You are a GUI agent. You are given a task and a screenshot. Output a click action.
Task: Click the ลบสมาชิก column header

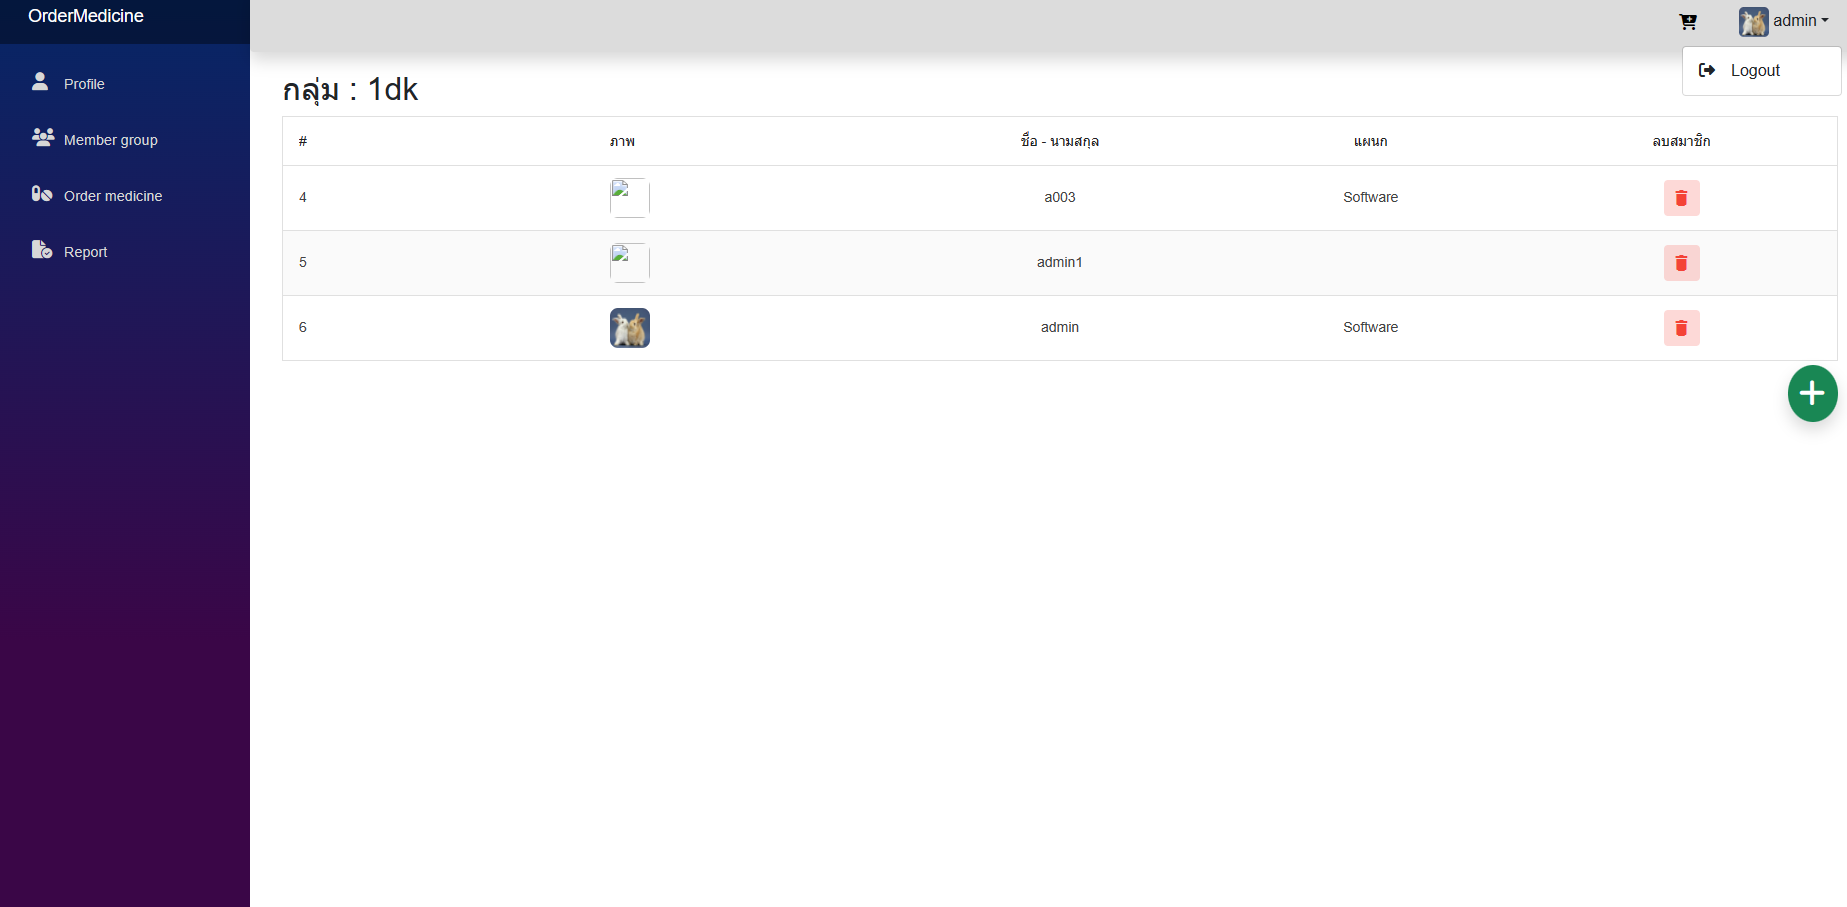(1681, 141)
